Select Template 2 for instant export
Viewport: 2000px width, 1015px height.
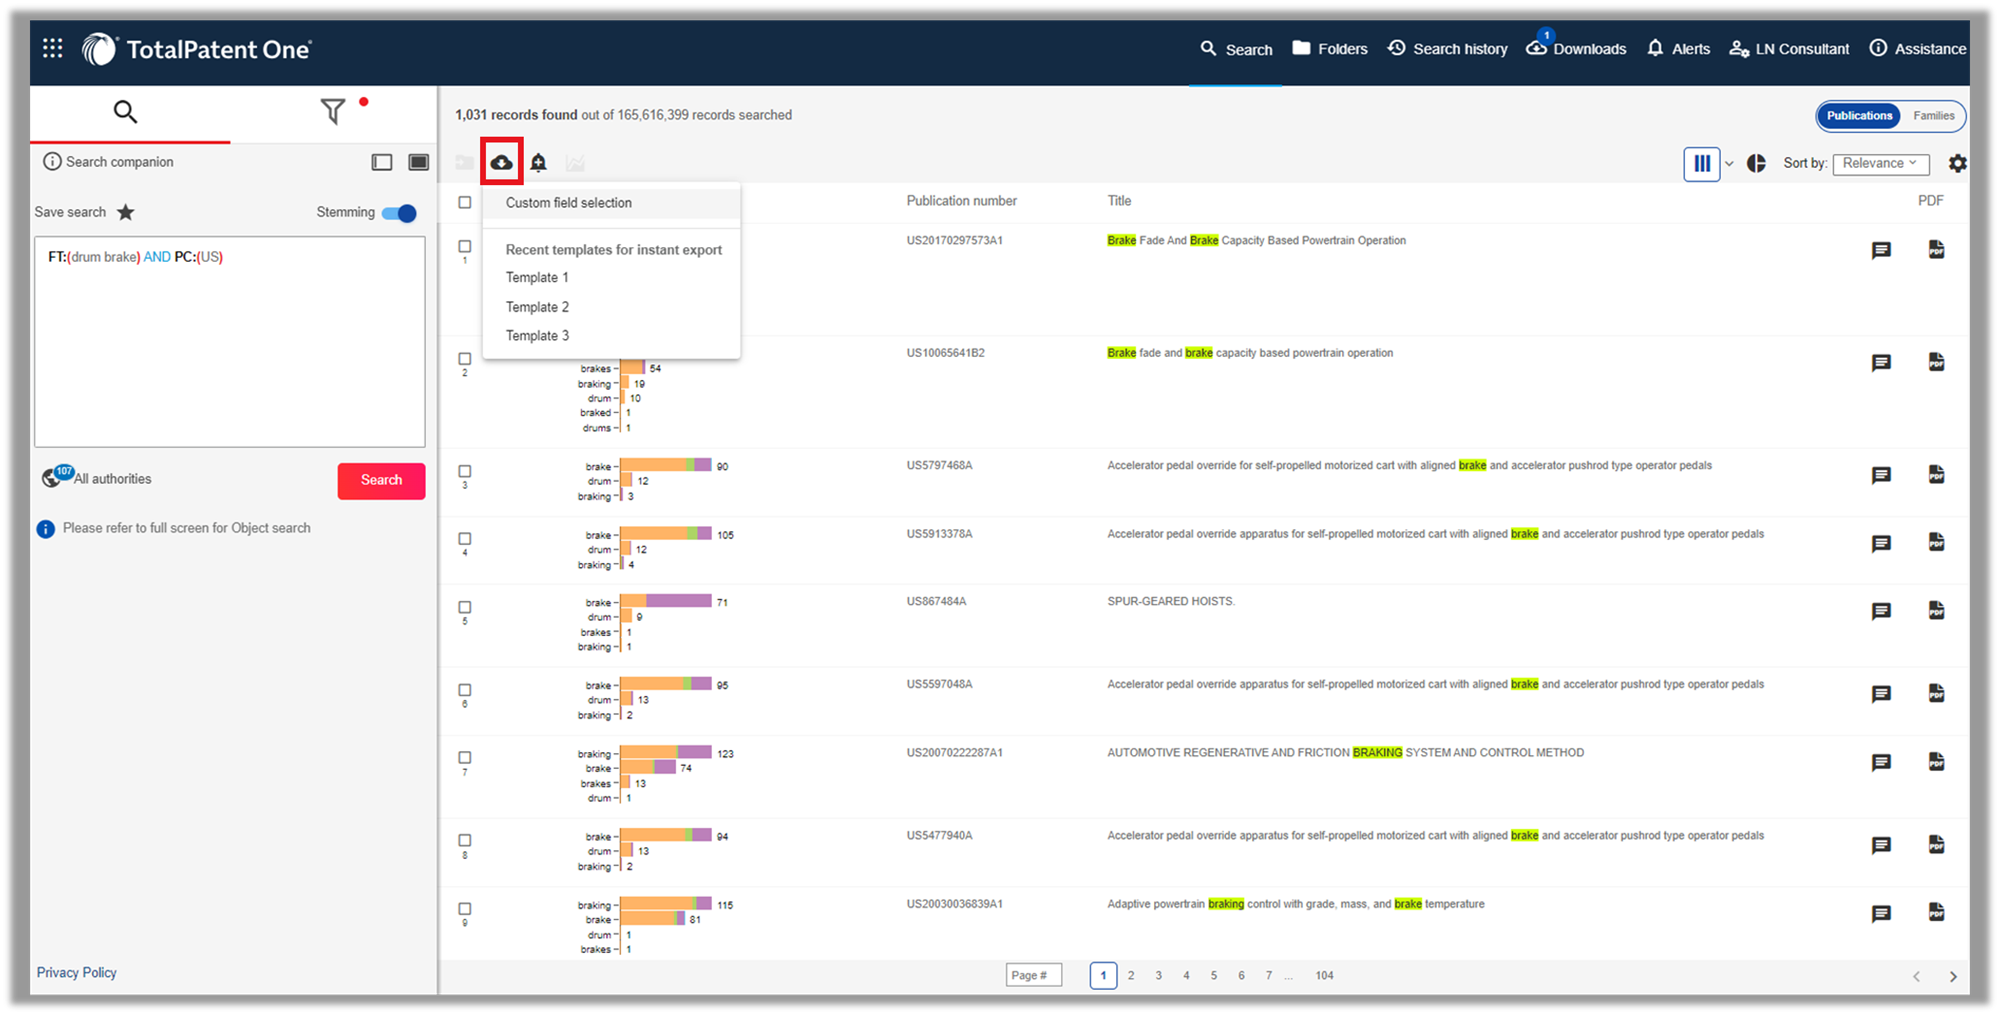[537, 307]
